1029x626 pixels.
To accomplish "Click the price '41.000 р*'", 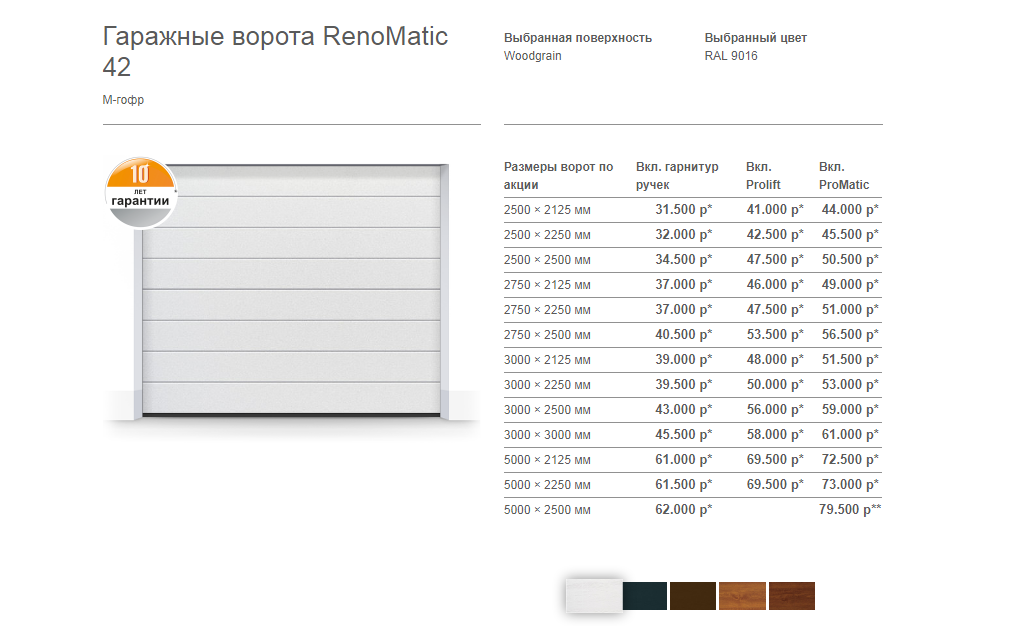I will [774, 209].
